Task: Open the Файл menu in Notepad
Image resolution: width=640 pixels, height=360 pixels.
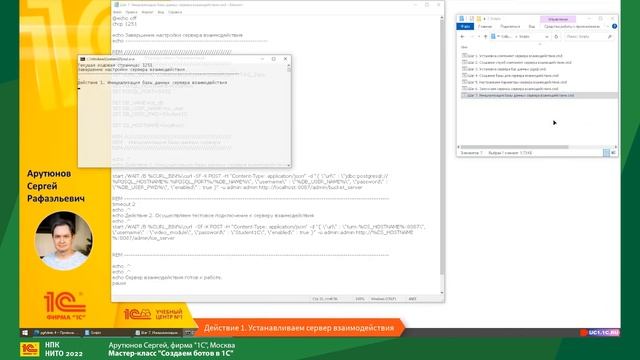Action: coord(117,12)
